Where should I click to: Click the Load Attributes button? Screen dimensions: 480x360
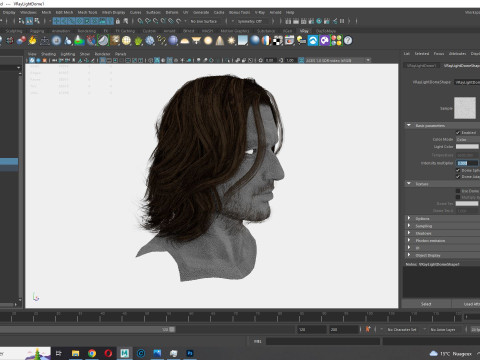(x=466, y=304)
